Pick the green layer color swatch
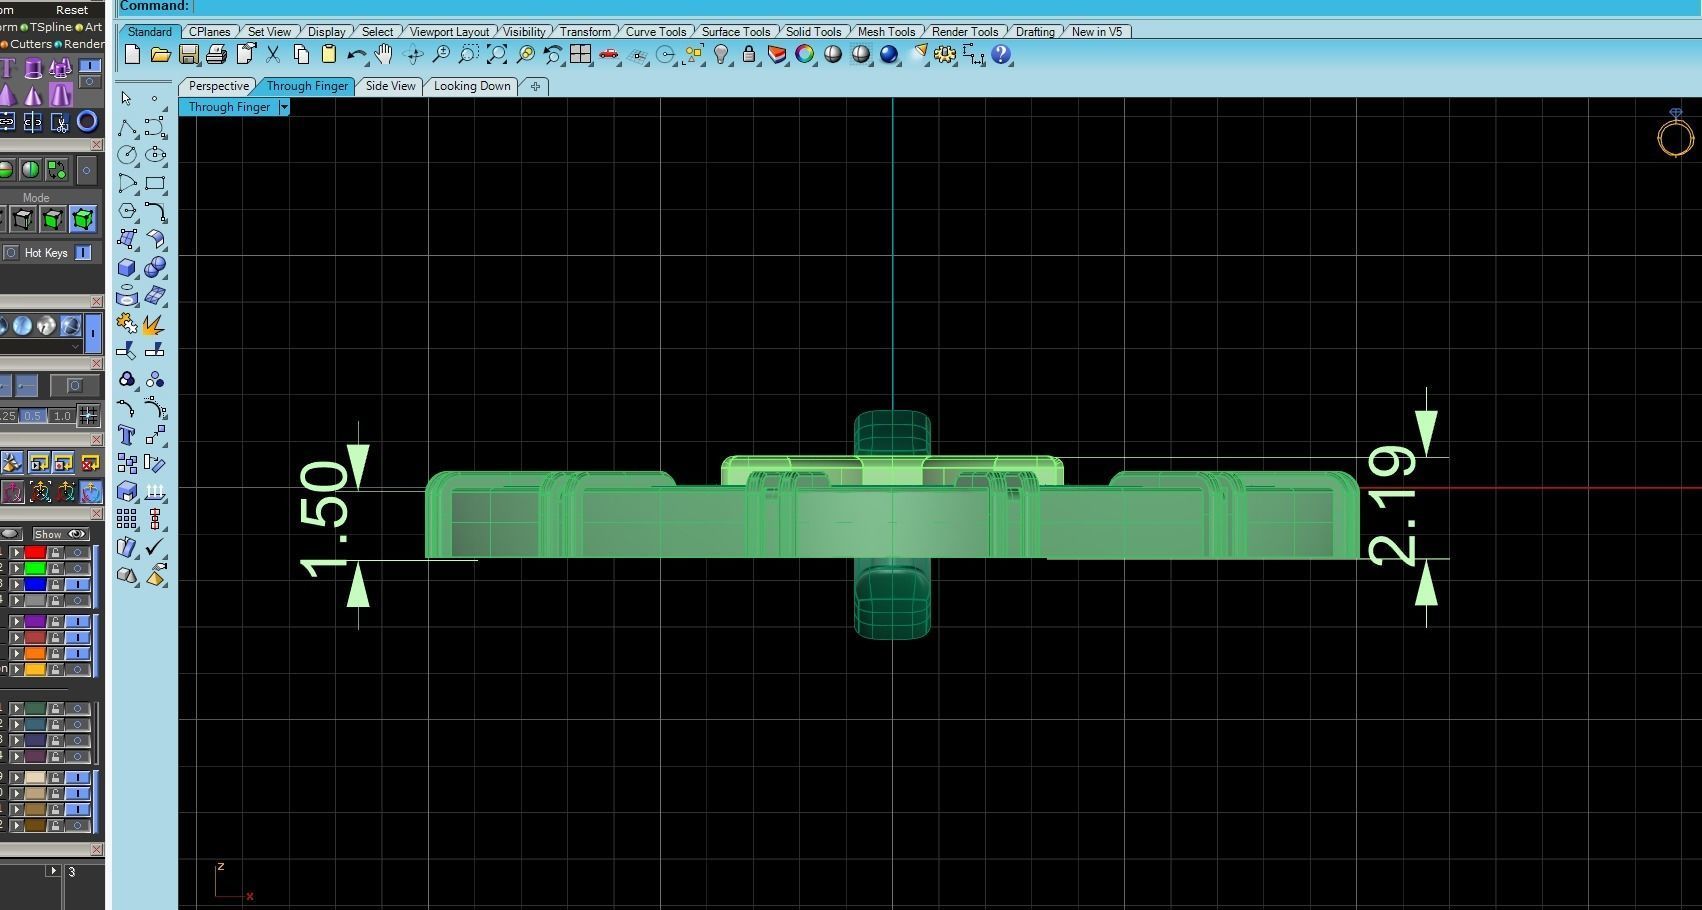The height and width of the screenshot is (910, 1702). point(35,568)
